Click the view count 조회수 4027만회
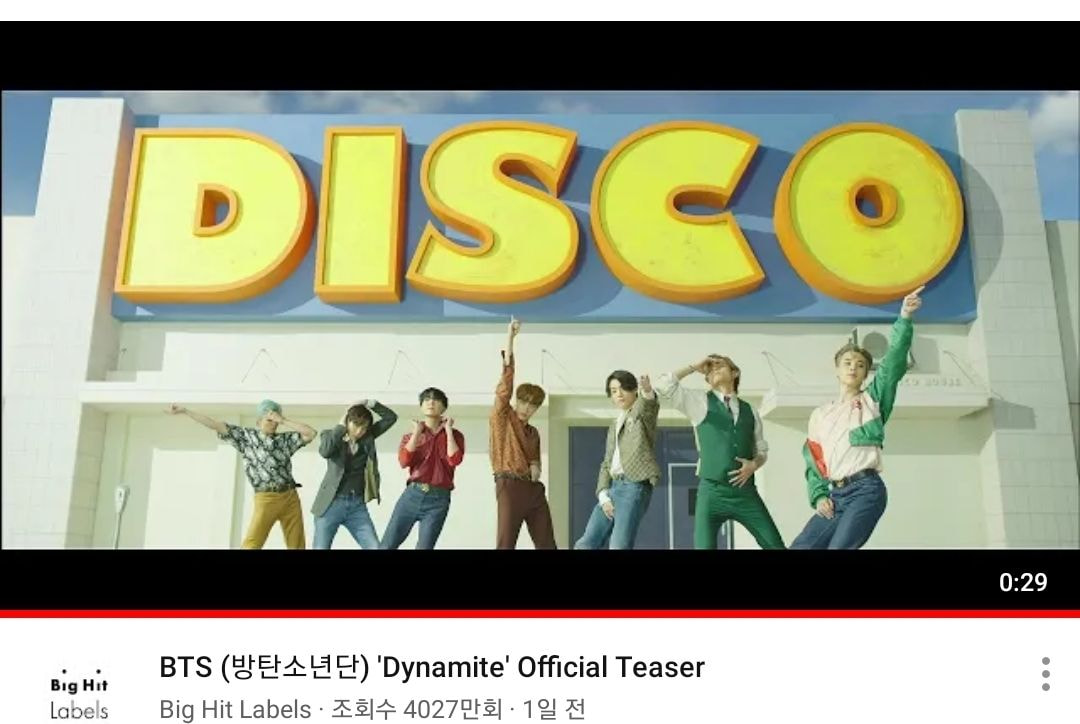The image size is (1080, 724). [417, 709]
